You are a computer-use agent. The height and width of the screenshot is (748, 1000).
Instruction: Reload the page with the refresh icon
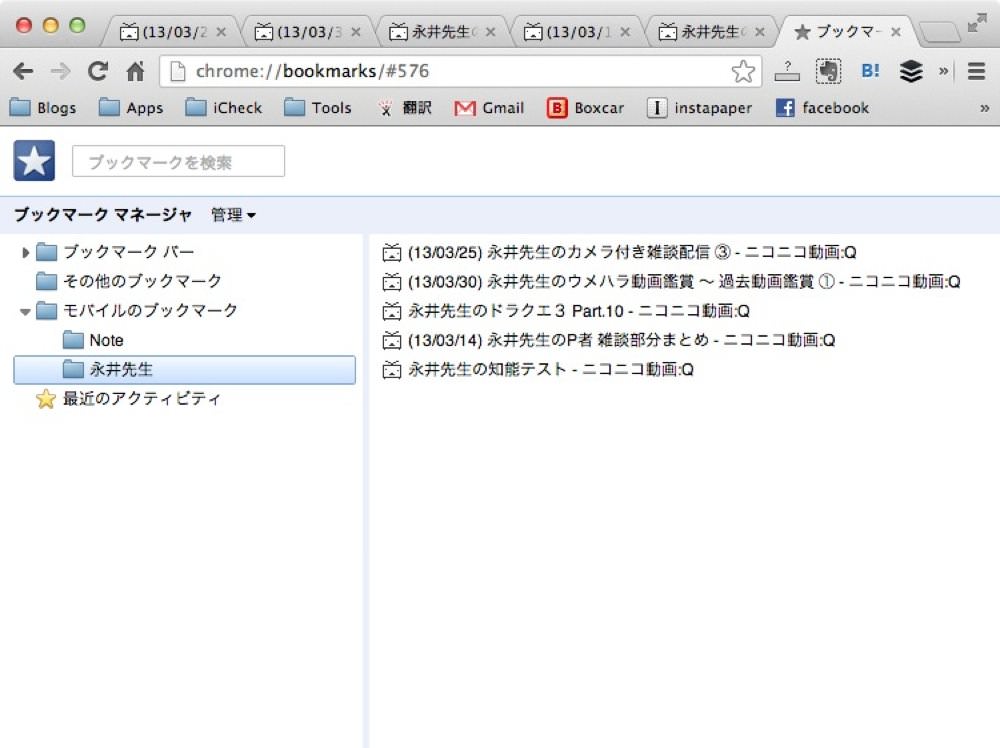pos(98,71)
